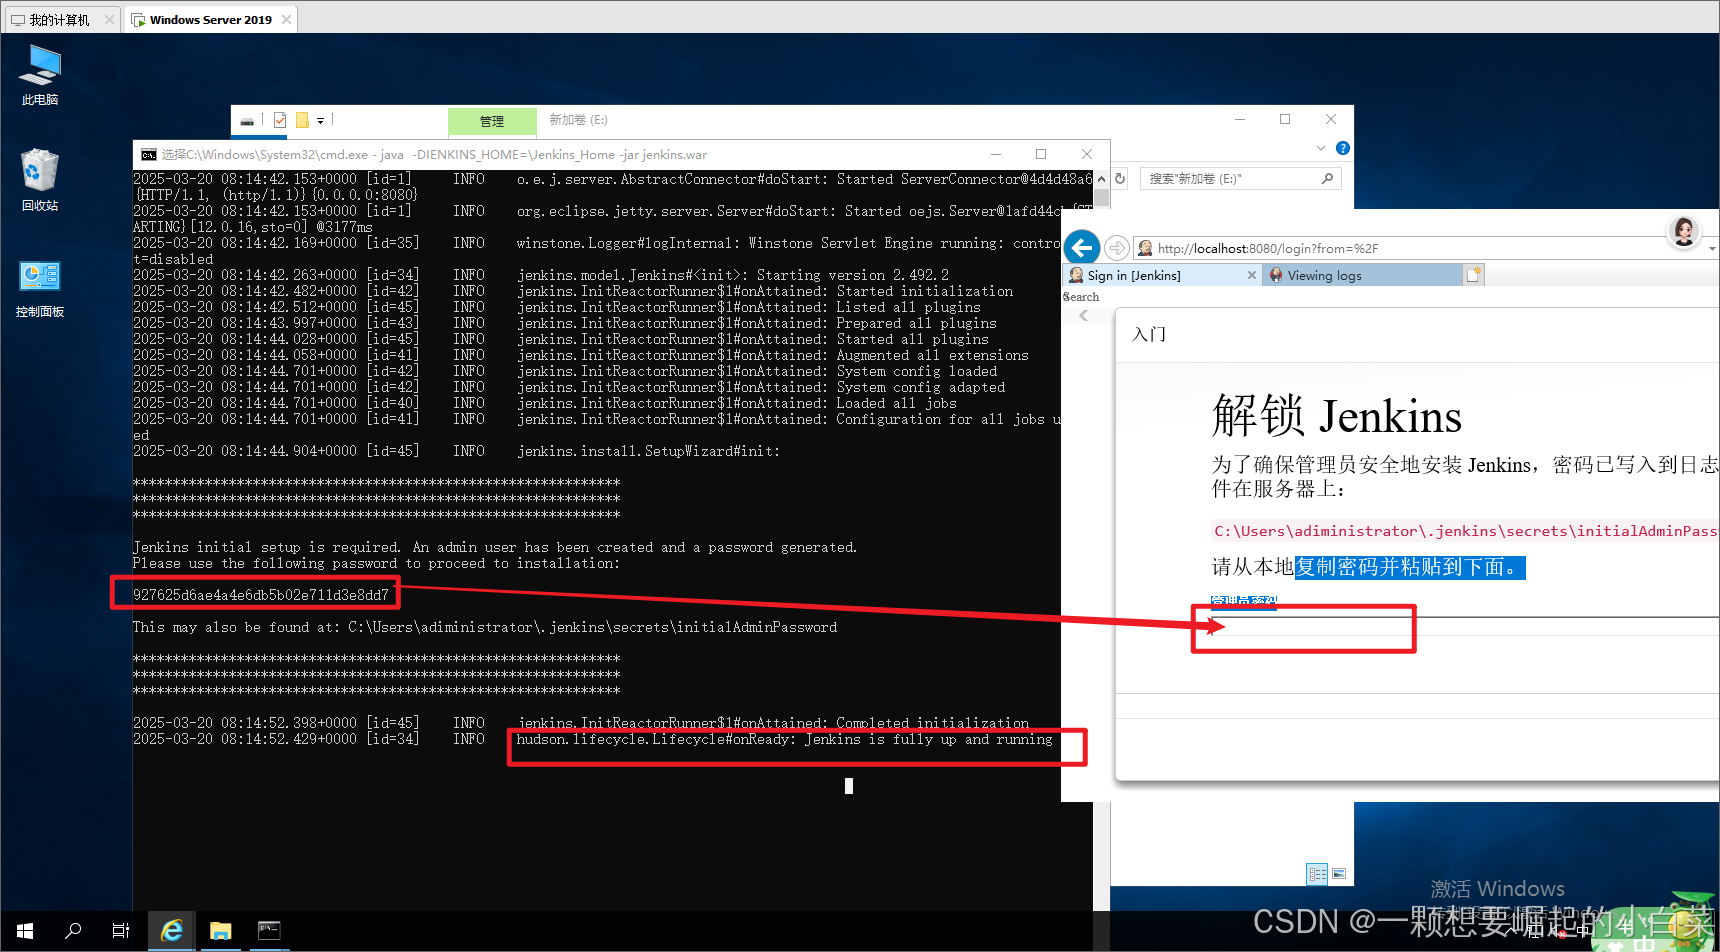Click the administrator password input field
The height and width of the screenshot is (952, 1720).
[1465, 626]
